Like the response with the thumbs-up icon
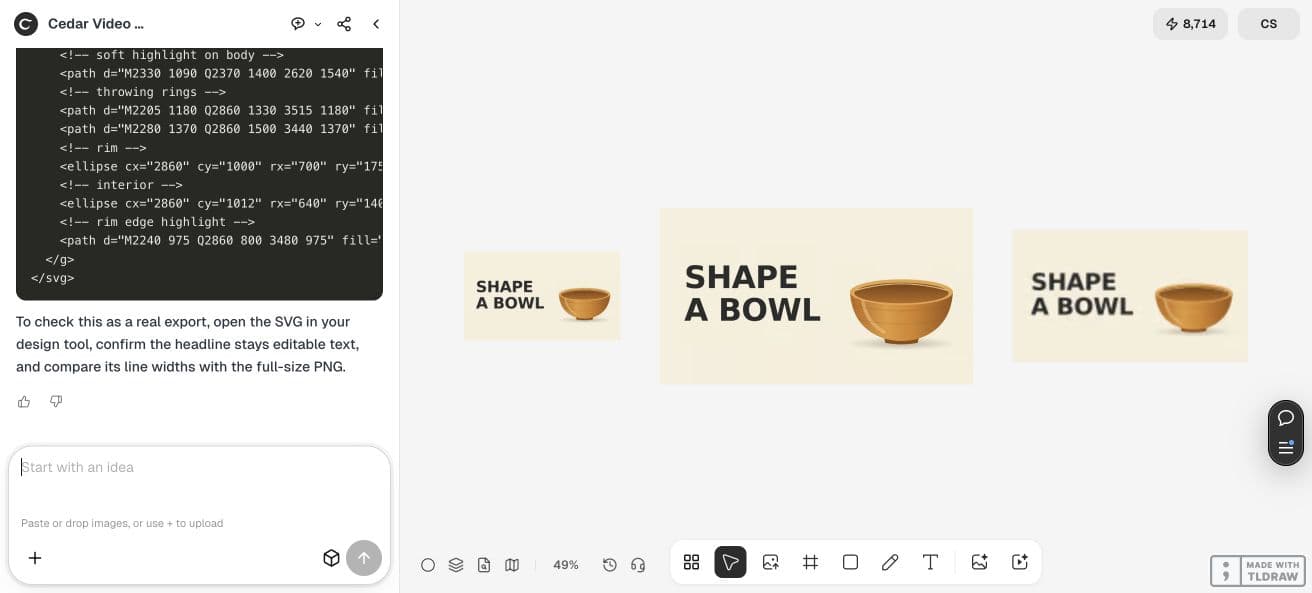The image size is (1312, 593). (x=24, y=401)
